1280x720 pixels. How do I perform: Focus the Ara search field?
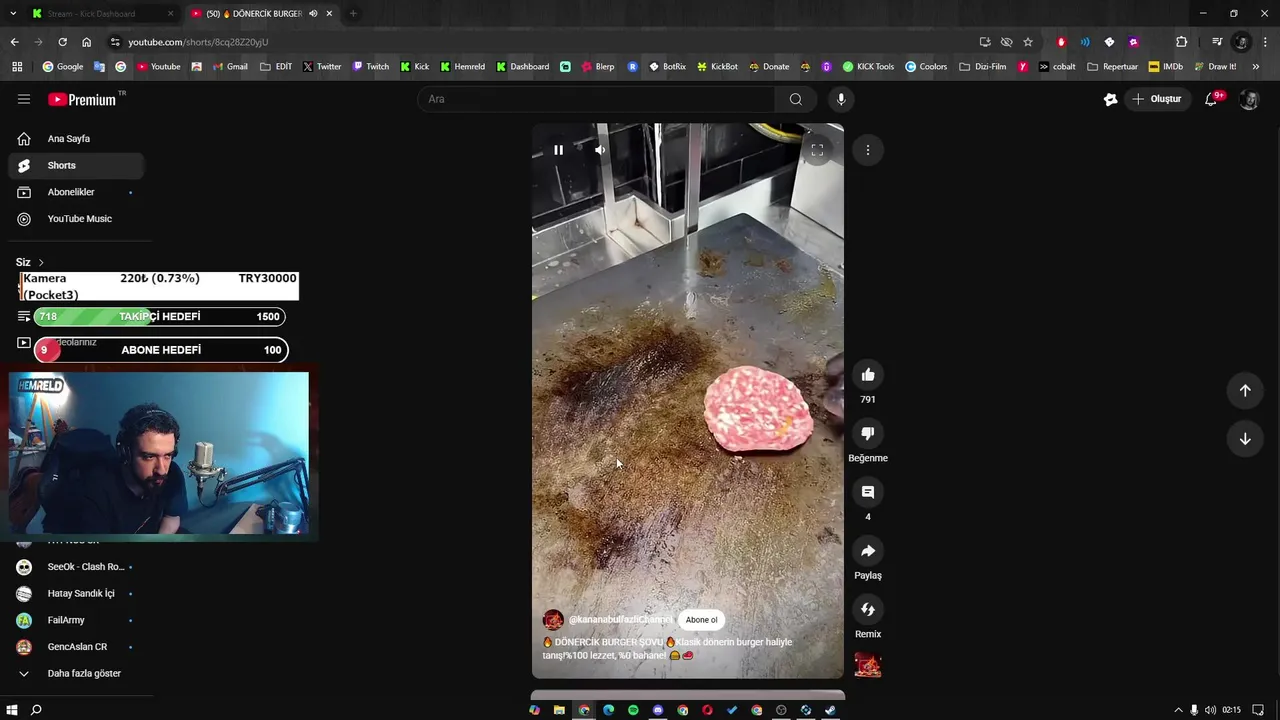pos(596,99)
